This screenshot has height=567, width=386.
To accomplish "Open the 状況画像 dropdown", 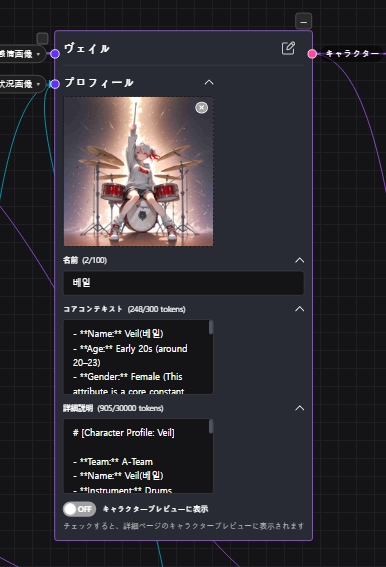I will click(21, 84).
